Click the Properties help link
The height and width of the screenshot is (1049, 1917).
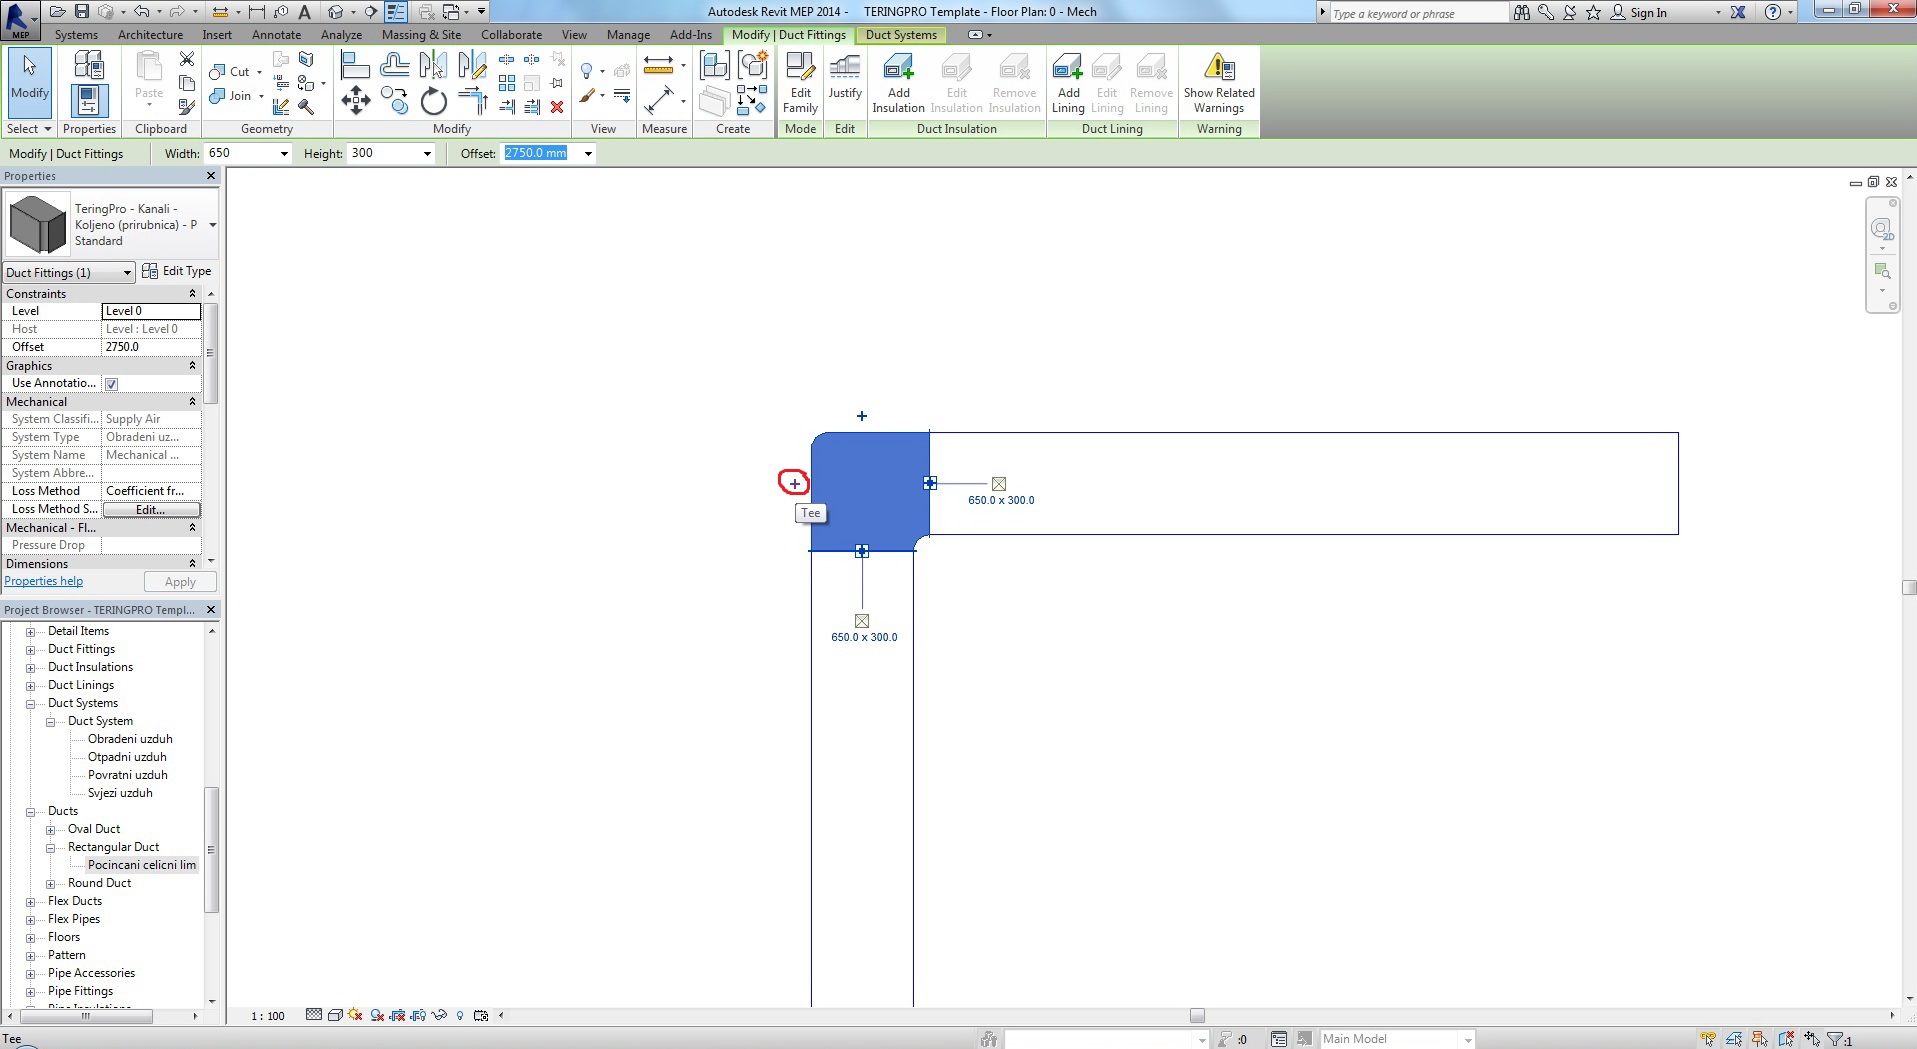pos(44,582)
